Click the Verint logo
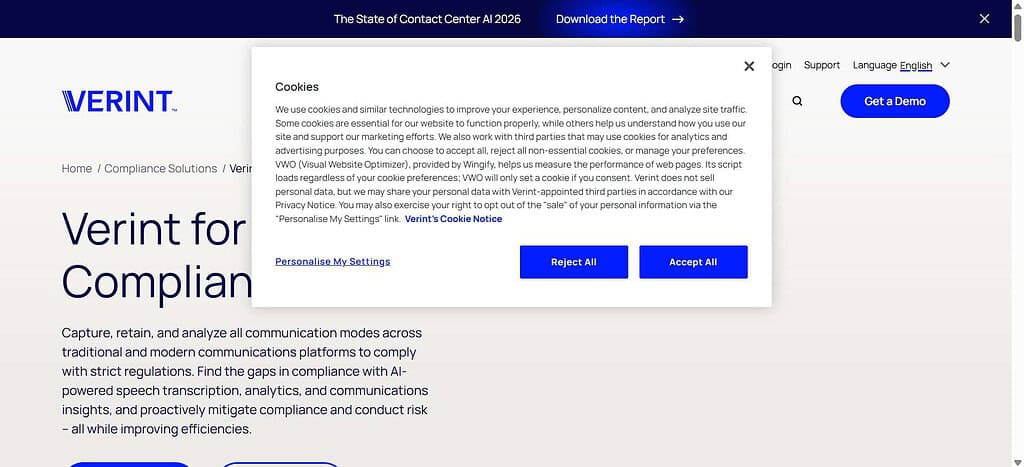Image resolution: width=1024 pixels, height=467 pixels. [120, 101]
